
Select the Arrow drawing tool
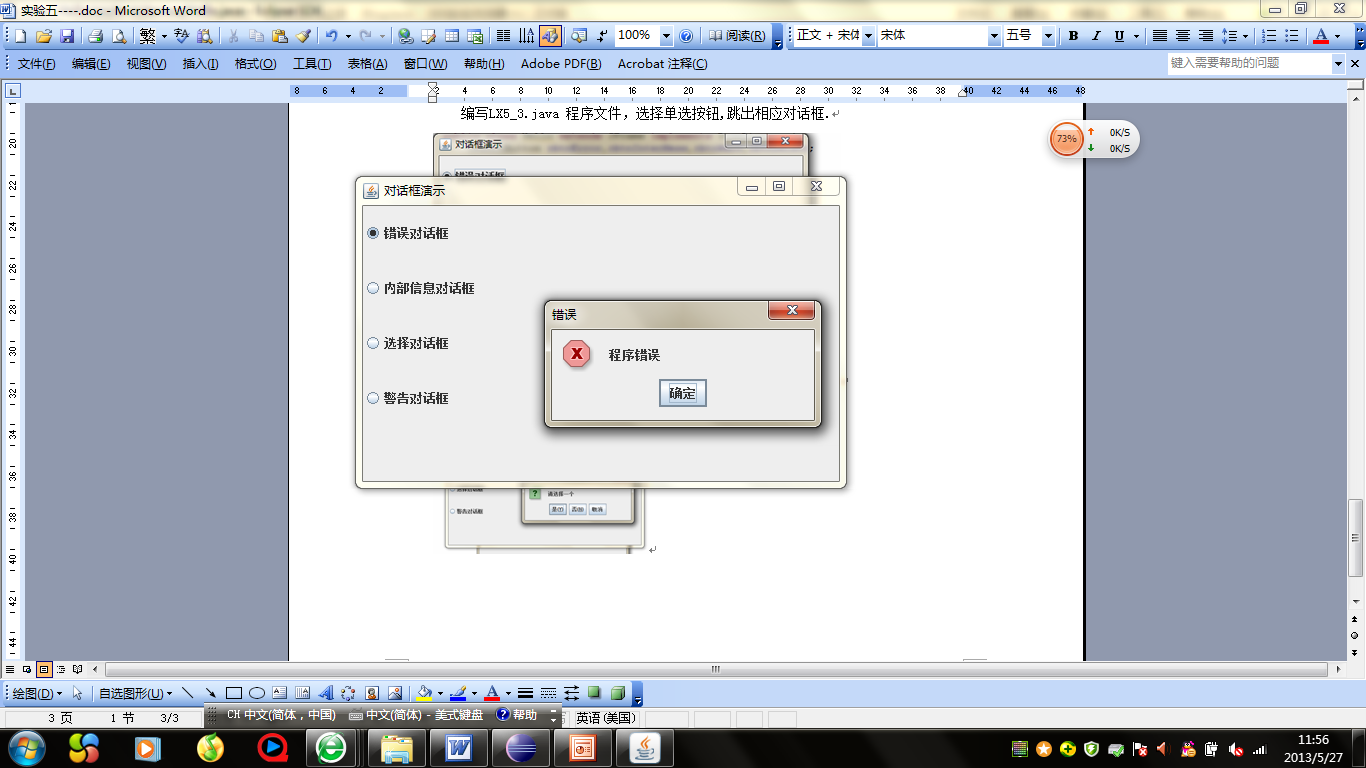tap(210, 693)
